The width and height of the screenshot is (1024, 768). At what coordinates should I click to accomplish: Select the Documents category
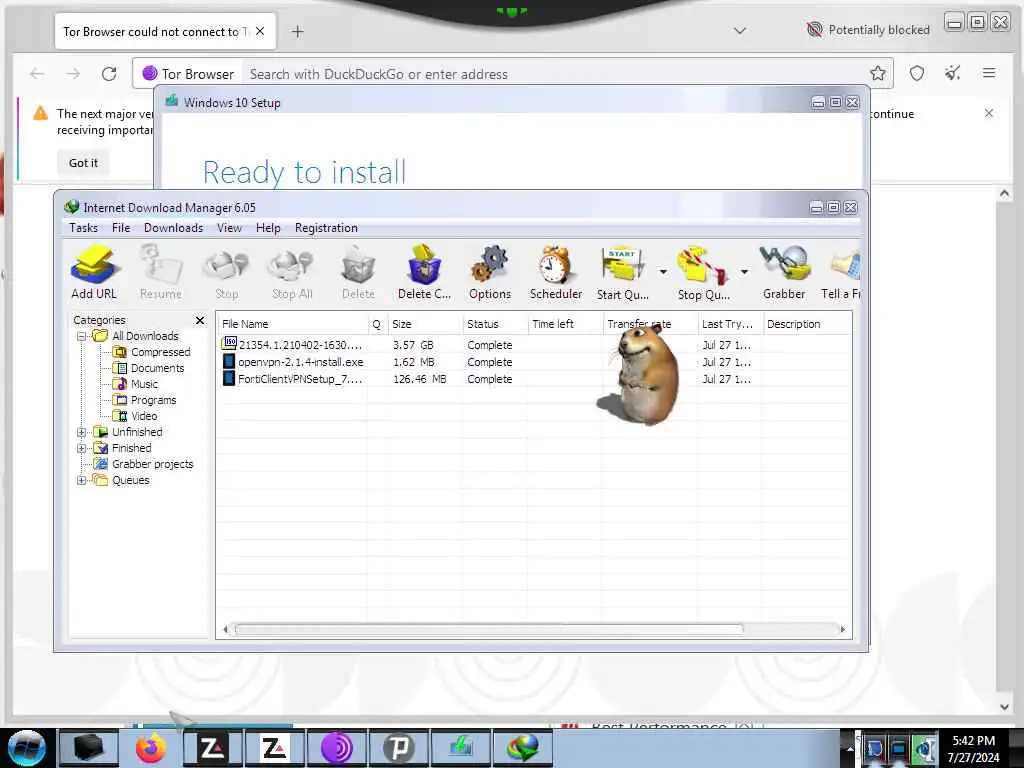click(x=157, y=368)
